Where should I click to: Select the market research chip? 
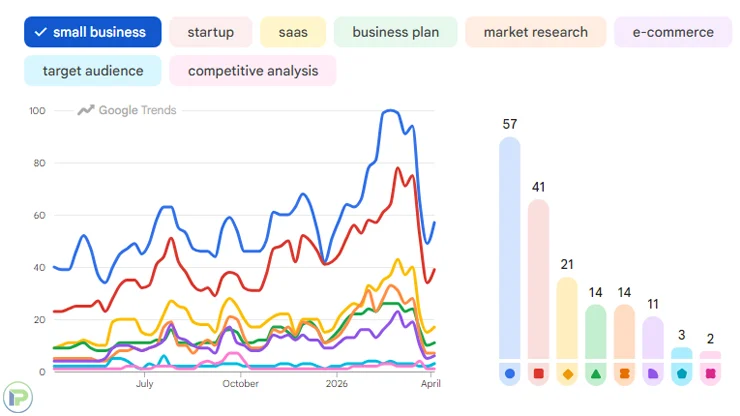pos(535,32)
